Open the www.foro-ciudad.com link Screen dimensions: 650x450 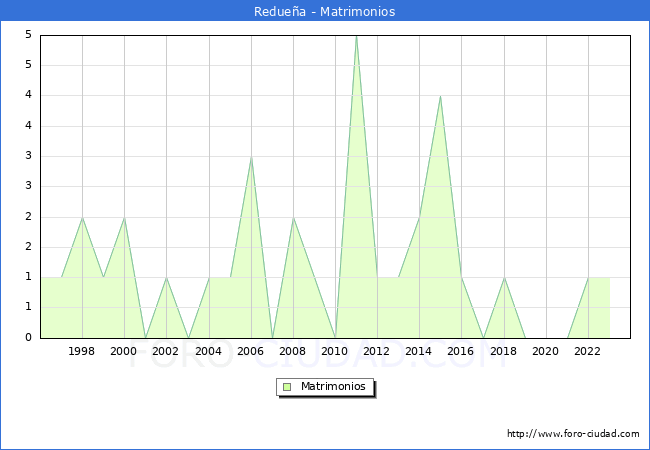[573, 434]
